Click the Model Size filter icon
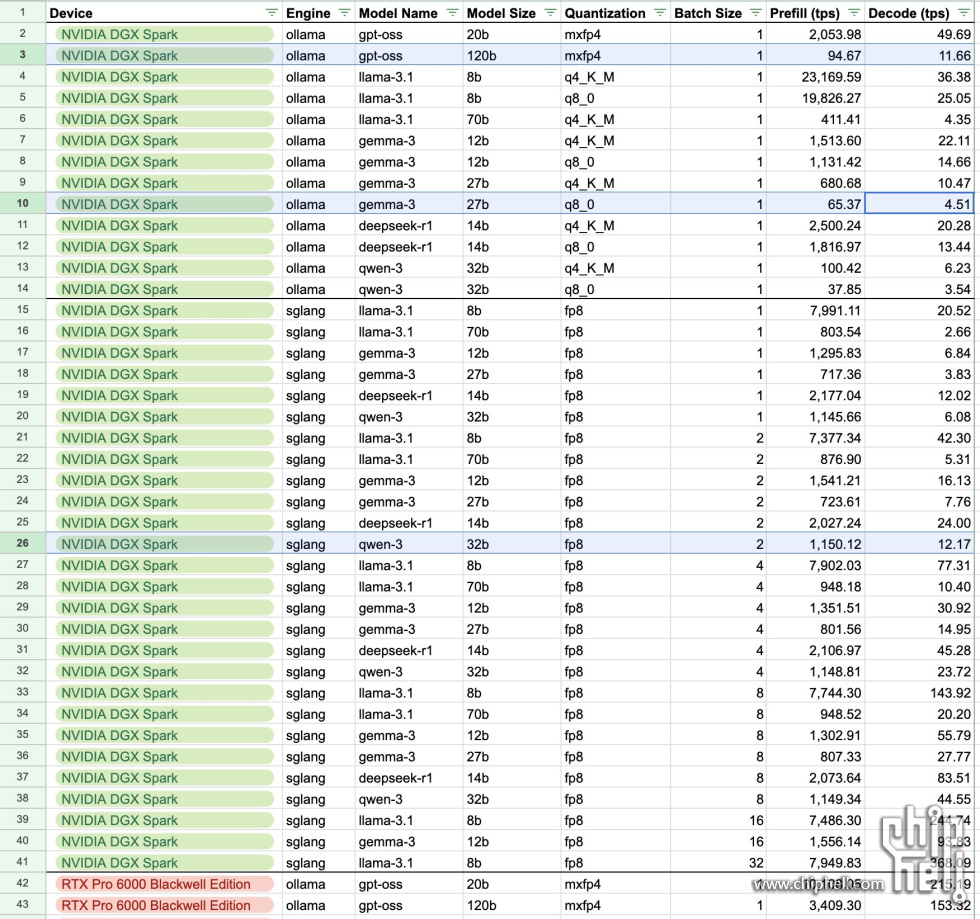 coord(551,13)
